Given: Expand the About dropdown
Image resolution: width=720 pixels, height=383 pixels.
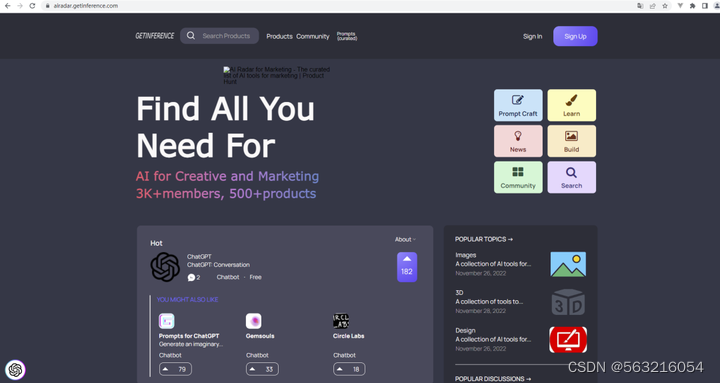Looking at the screenshot, I should [x=405, y=239].
